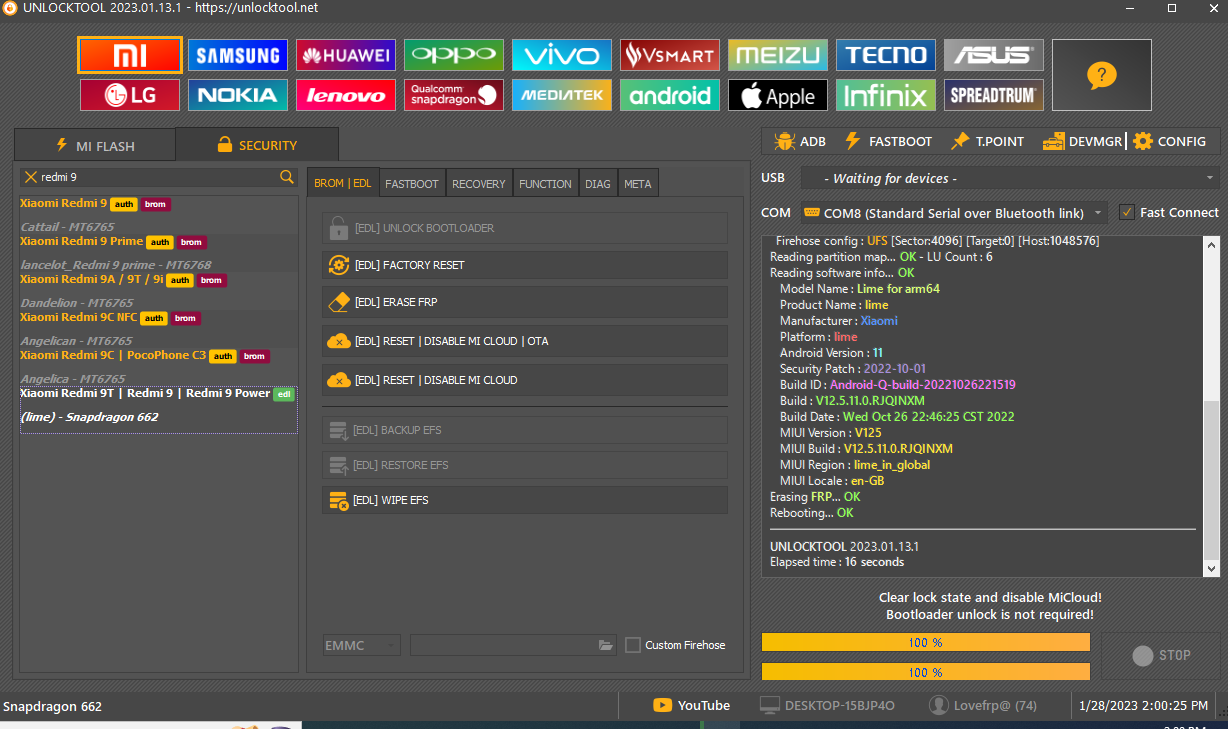The image size is (1228, 729).
Task: Open the USB devices dropdown
Action: tap(1009, 178)
